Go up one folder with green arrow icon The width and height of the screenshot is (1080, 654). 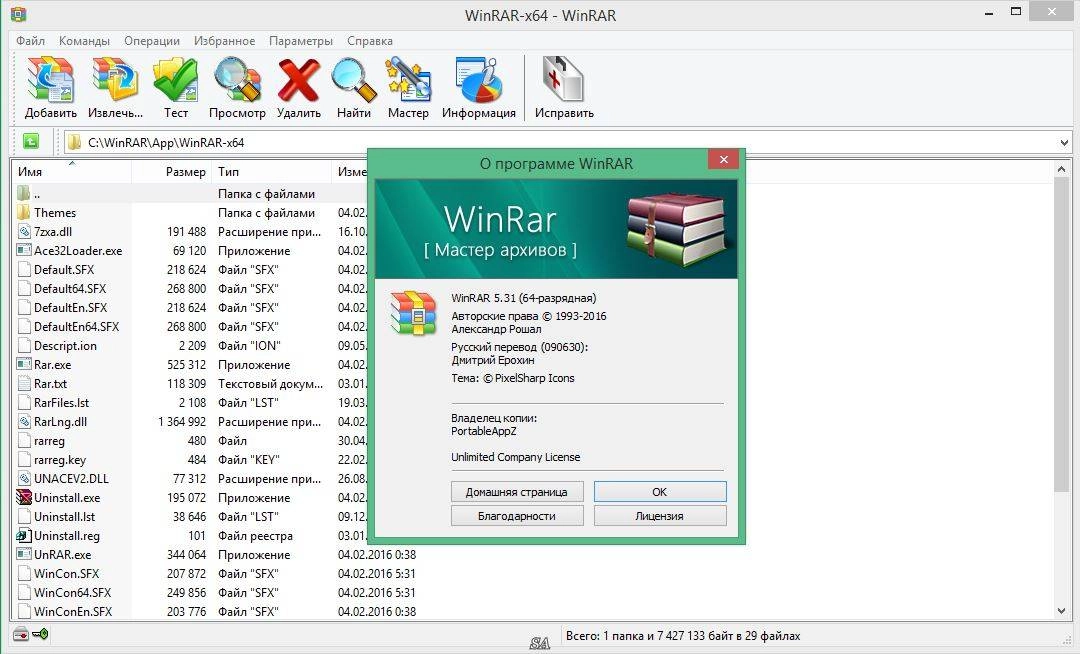31,142
